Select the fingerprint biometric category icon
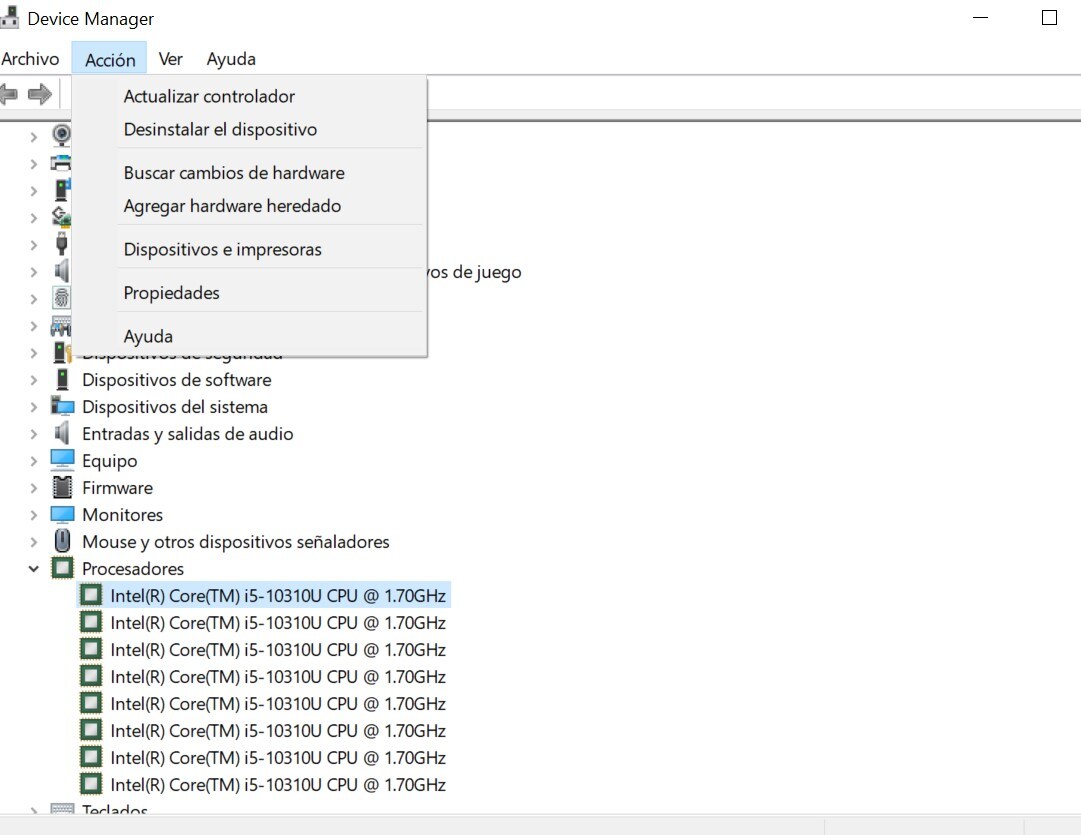Screen dimensions: 1081x835 tap(61, 298)
